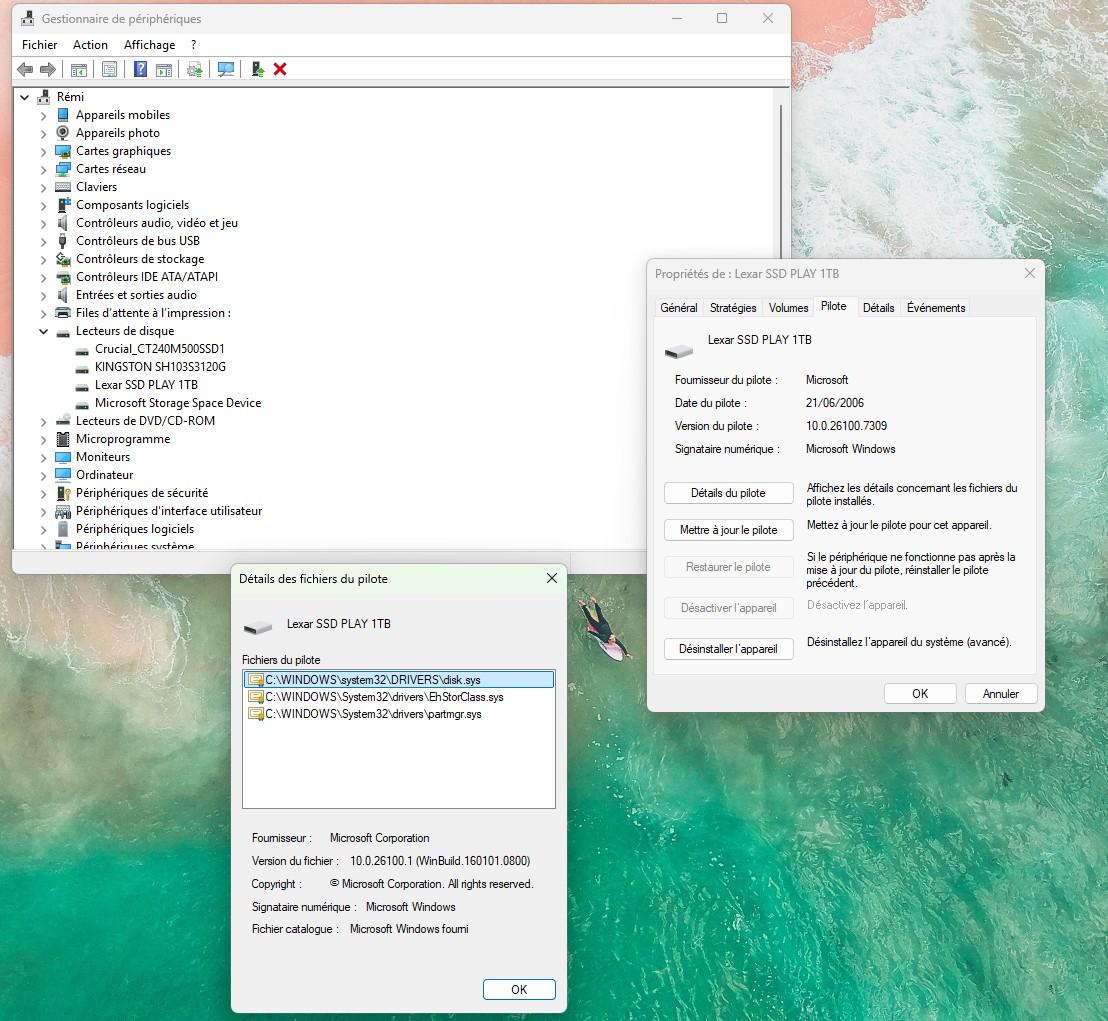1108x1021 pixels.
Task: Open the Affichage menu
Action: (x=149, y=45)
